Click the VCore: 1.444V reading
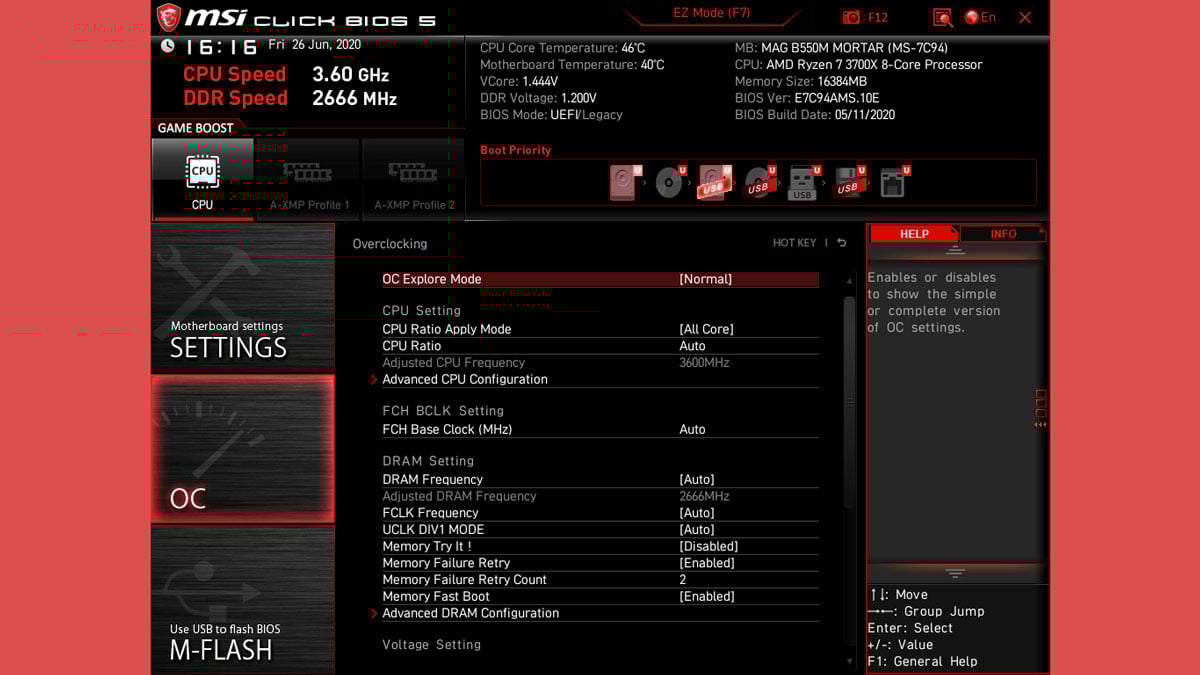Image resolution: width=1200 pixels, height=675 pixels. pyautogui.click(x=519, y=81)
